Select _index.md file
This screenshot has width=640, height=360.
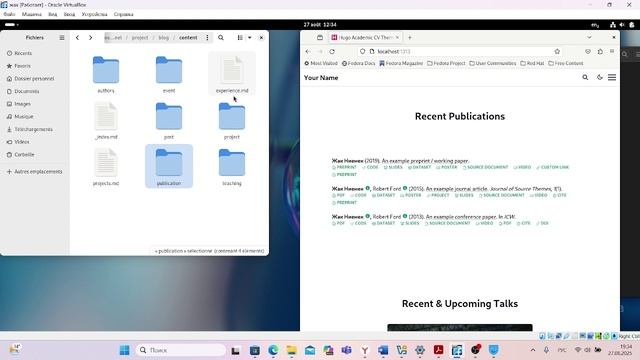[x=106, y=121]
